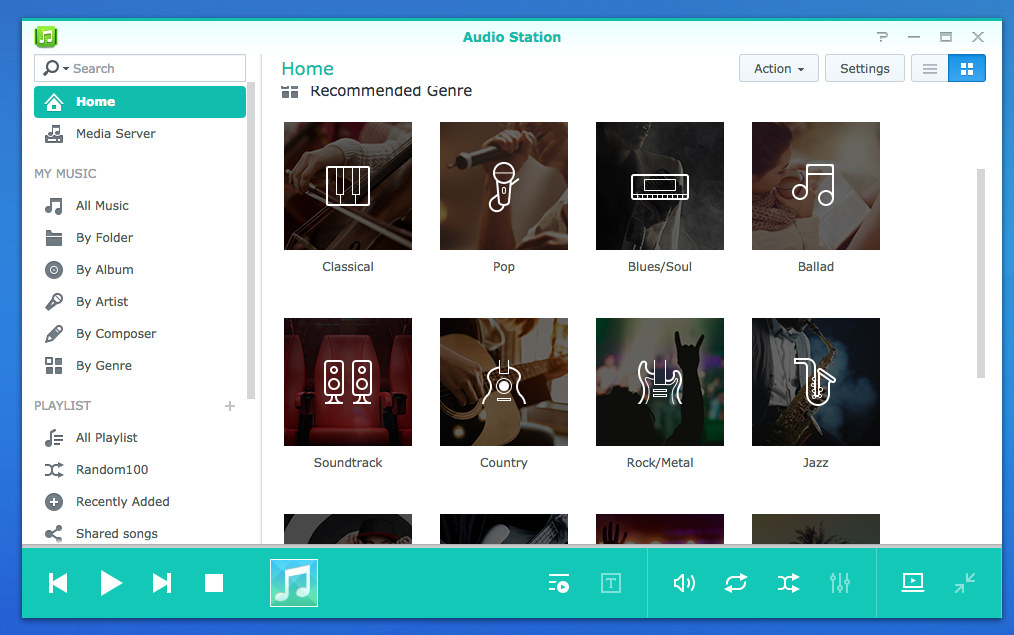Toggle shuffle mode in player bar
Viewport: 1014px width, 635px height.
(x=788, y=583)
